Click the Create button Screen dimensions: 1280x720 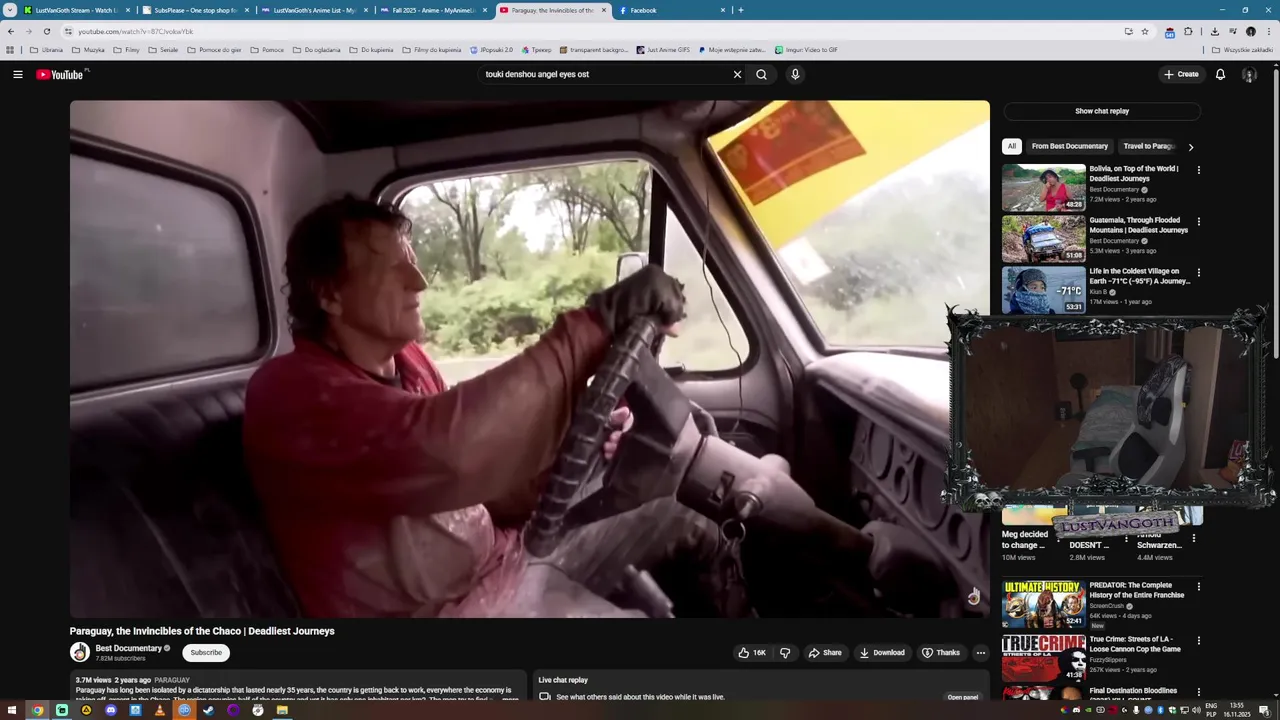[x=1181, y=74]
